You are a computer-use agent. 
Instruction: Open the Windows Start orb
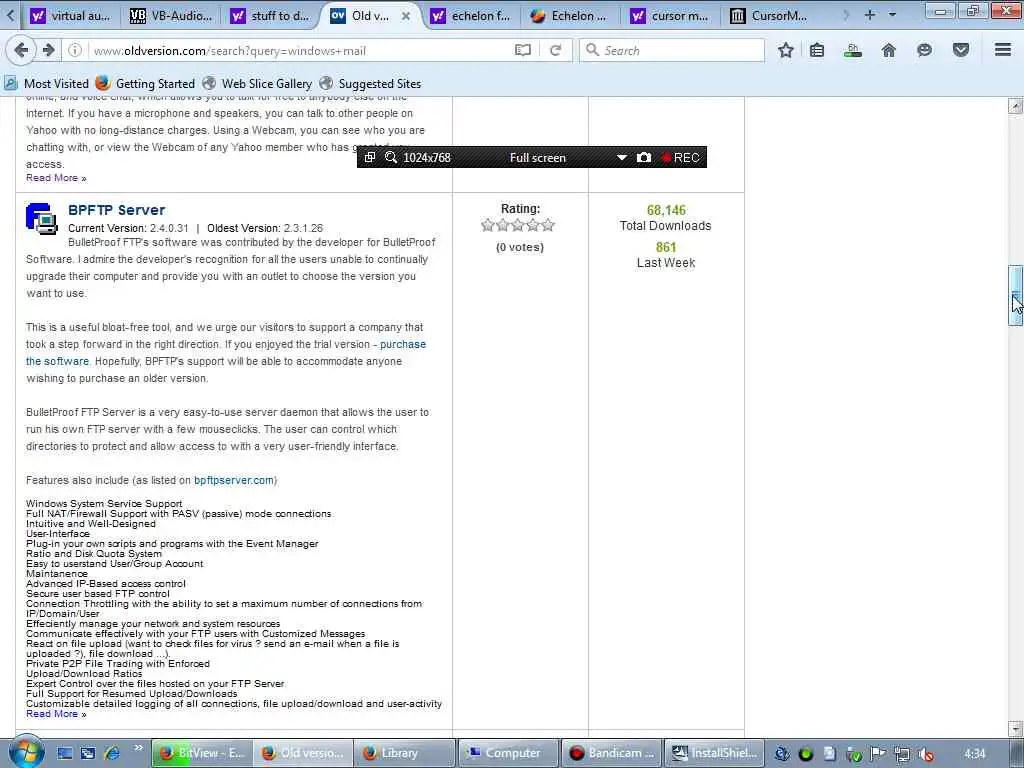pyautogui.click(x=27, y=752)
